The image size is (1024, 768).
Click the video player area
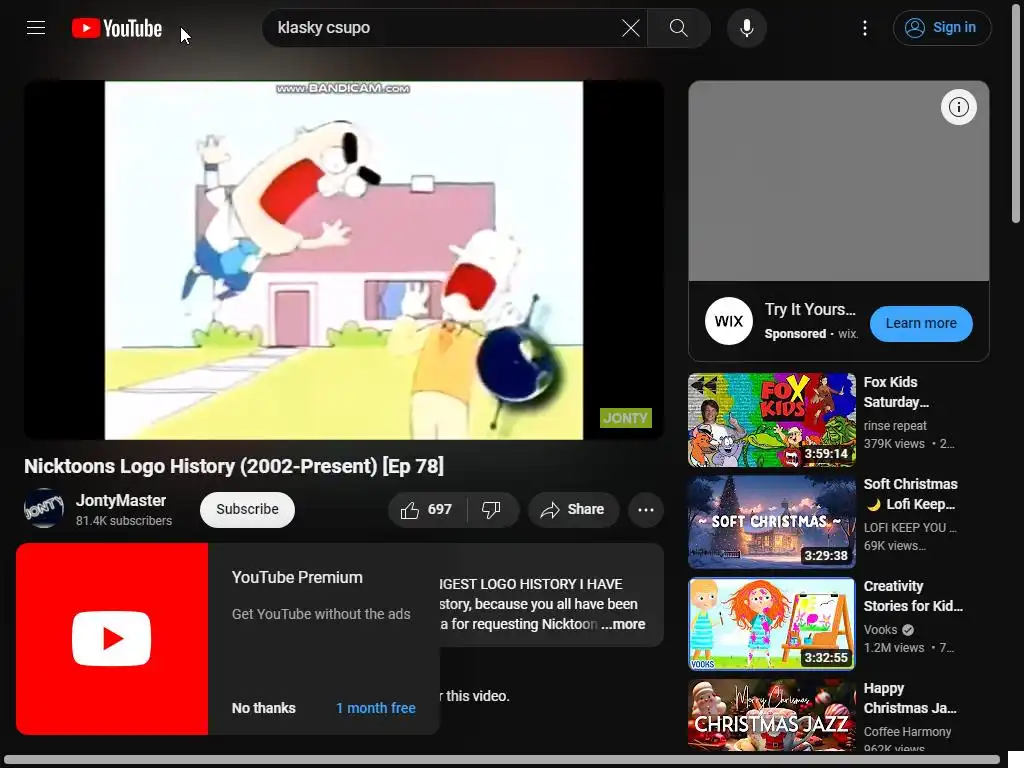tap(344, 260)
